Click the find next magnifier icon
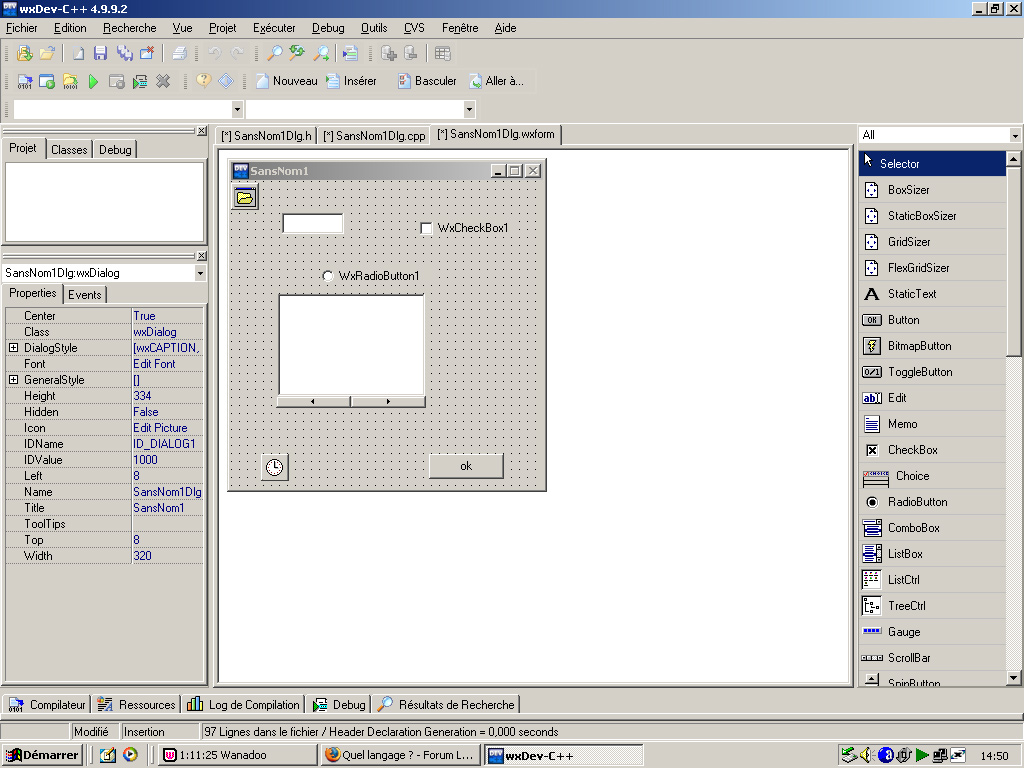Viewport: 1024px width, 768px height. [321, 54]
